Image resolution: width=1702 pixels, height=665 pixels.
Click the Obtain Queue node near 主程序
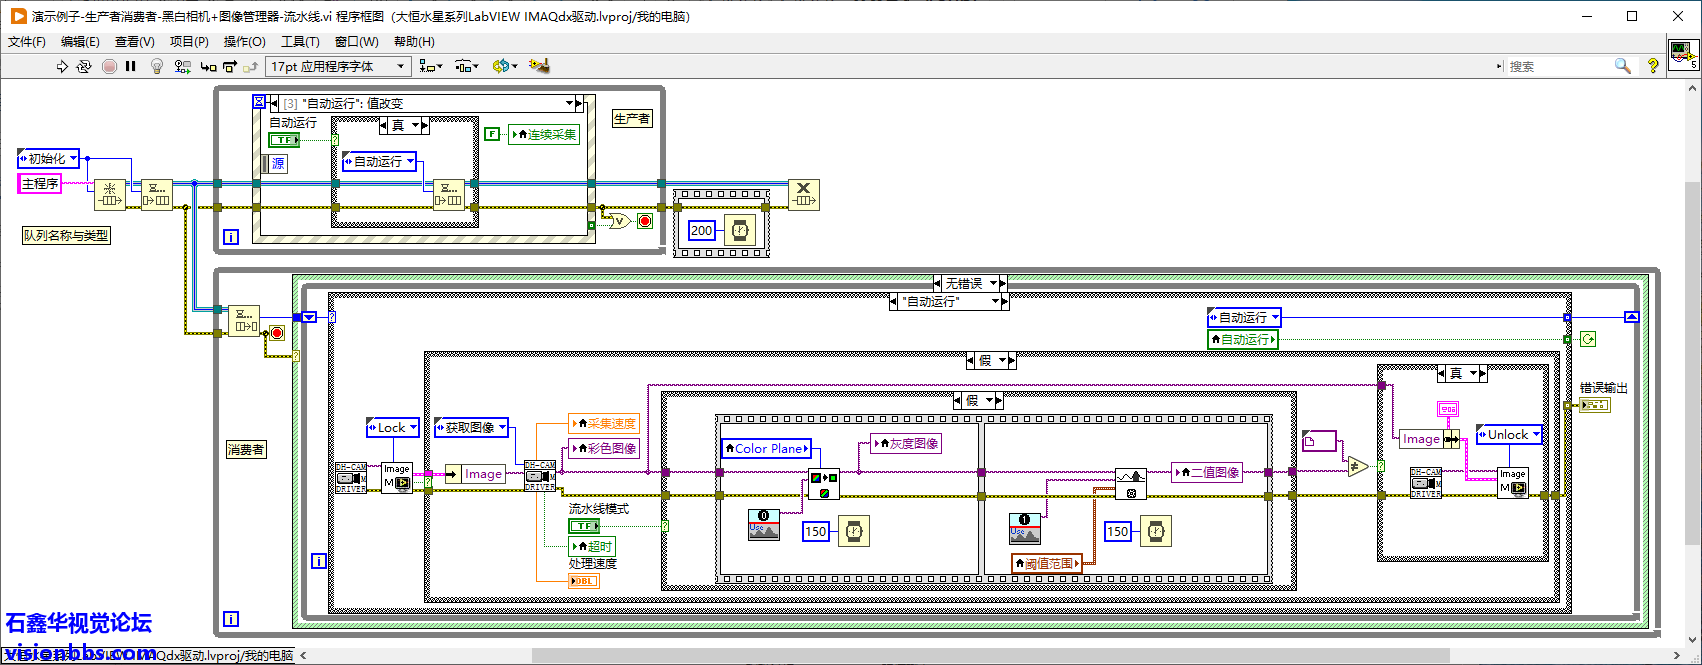coord(109,194)
